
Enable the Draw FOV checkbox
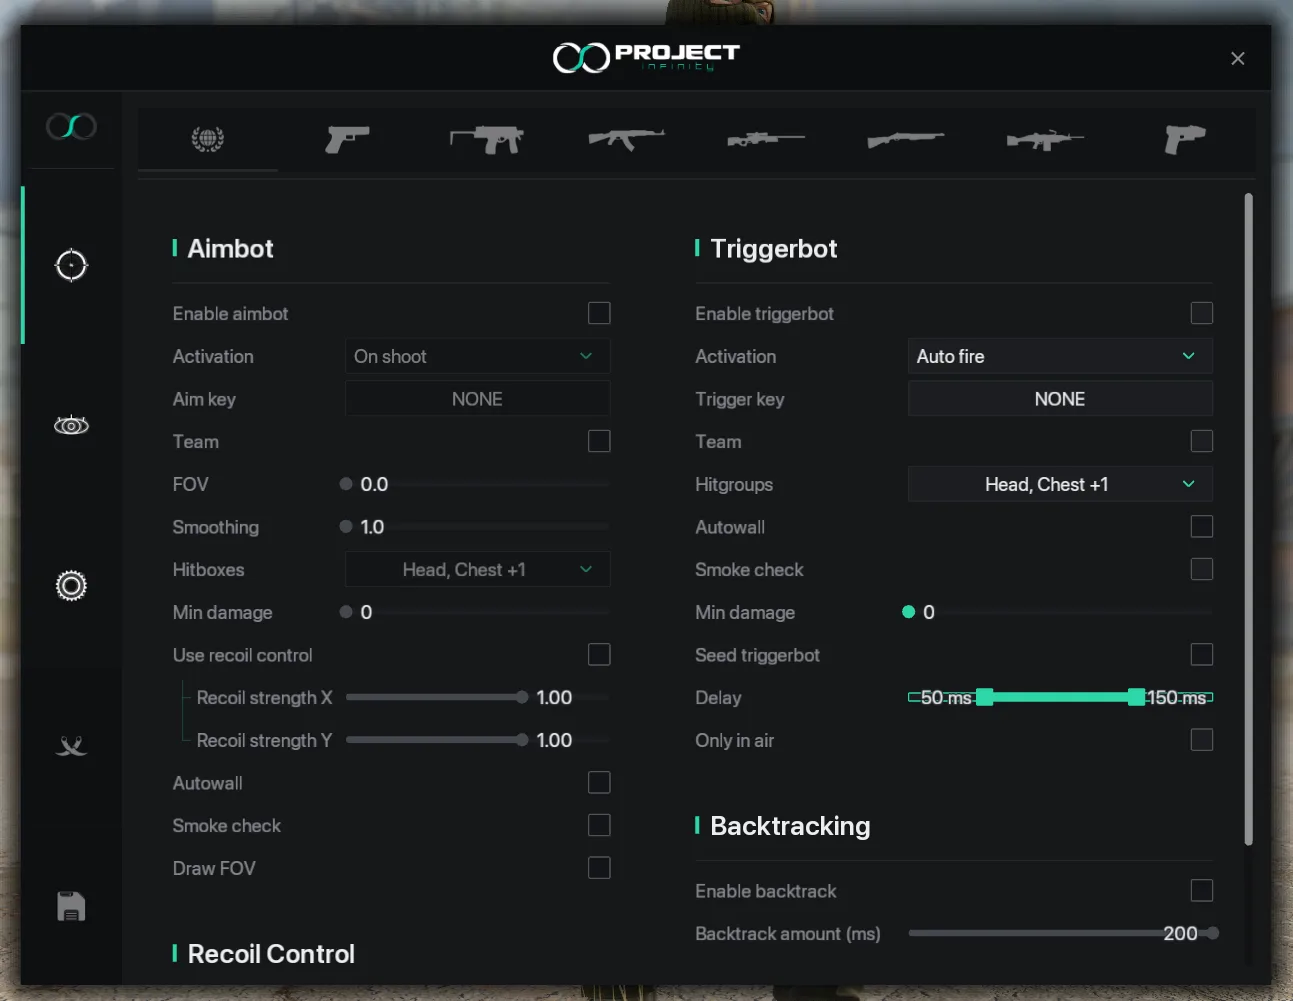click(x=599, y=868)
